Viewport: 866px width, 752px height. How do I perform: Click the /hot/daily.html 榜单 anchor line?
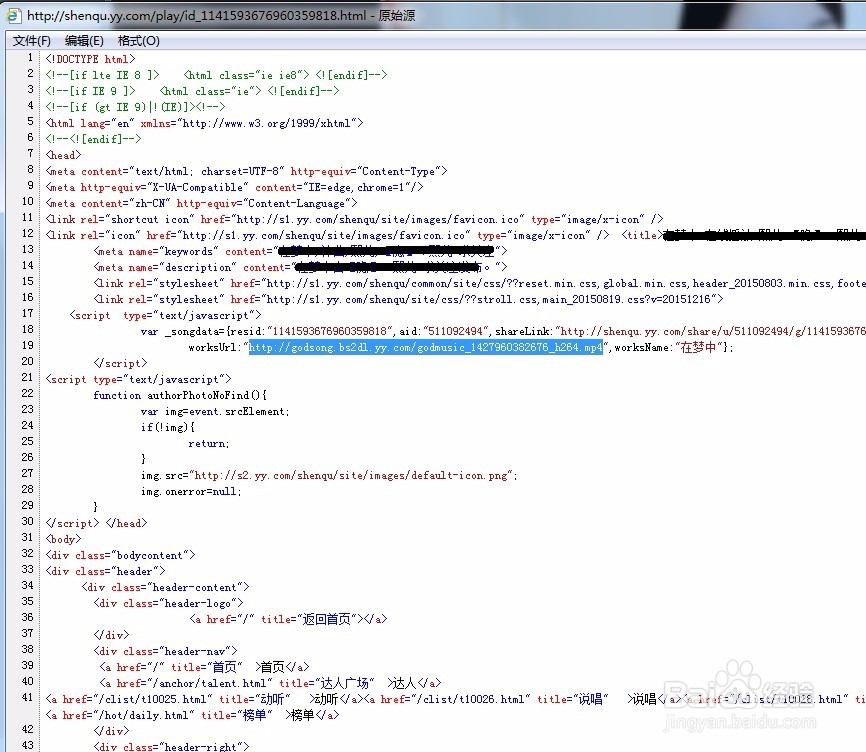192,715
